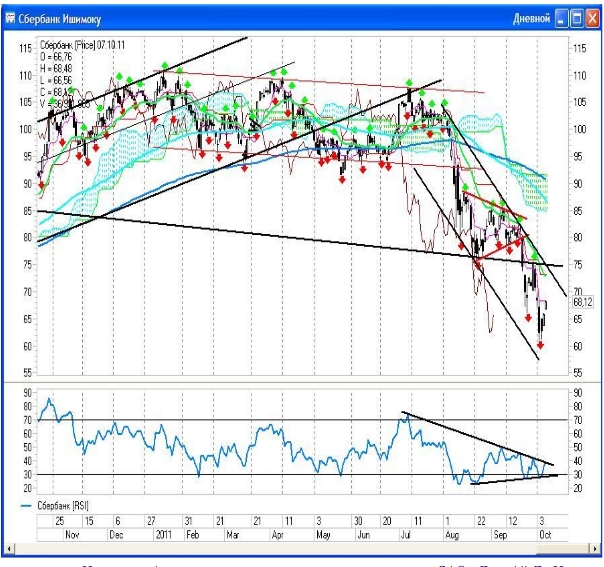Click the May month label on time axis
Image resolution: width=604 pixels, height=567 pixels.
pyautogui.click(x=323, y=535)
